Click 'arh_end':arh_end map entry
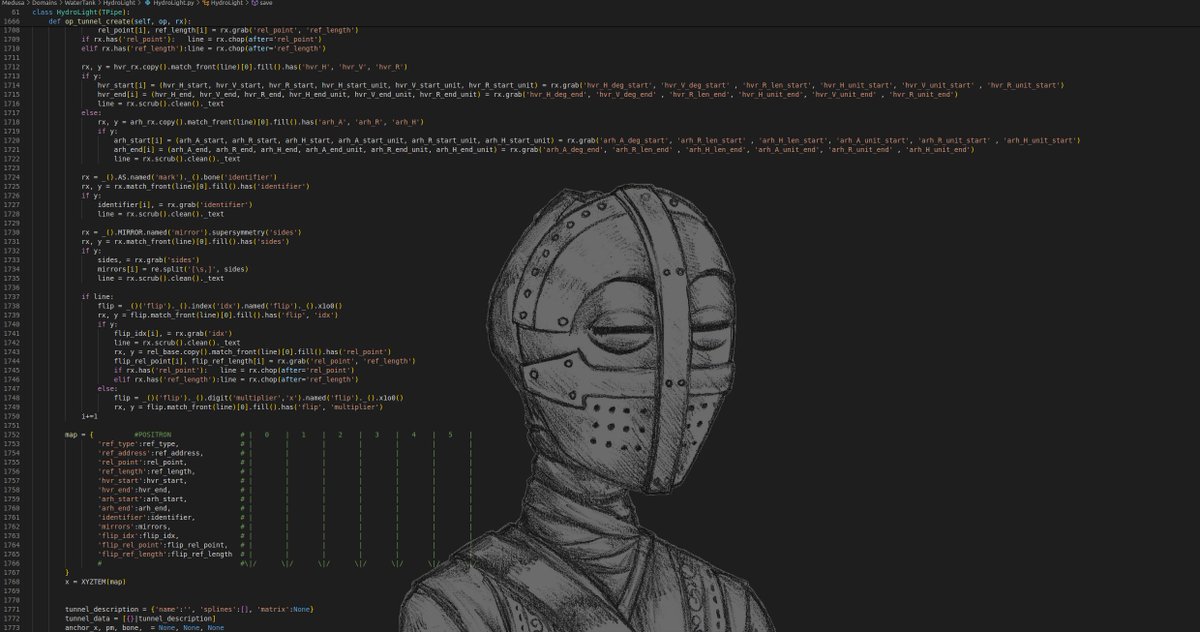The height and width of the screenshot is (632, 1200). coord(135,508)
